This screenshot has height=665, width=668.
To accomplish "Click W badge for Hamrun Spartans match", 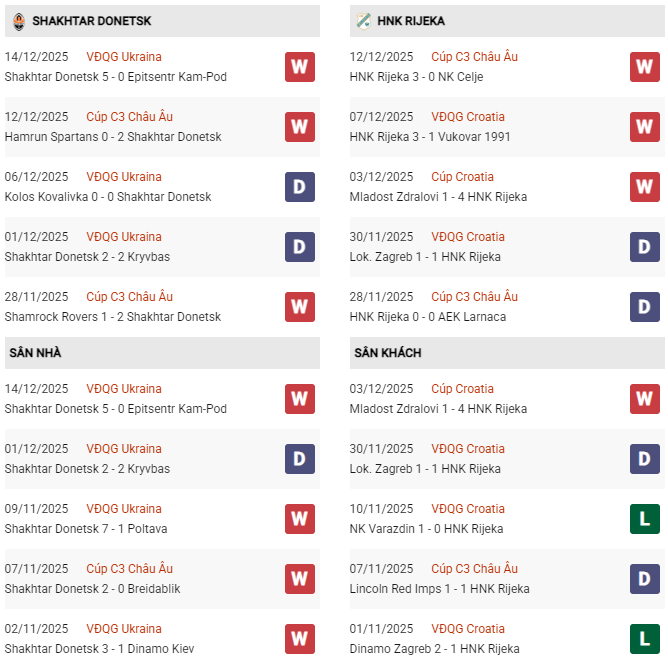I will coord(300,127).
